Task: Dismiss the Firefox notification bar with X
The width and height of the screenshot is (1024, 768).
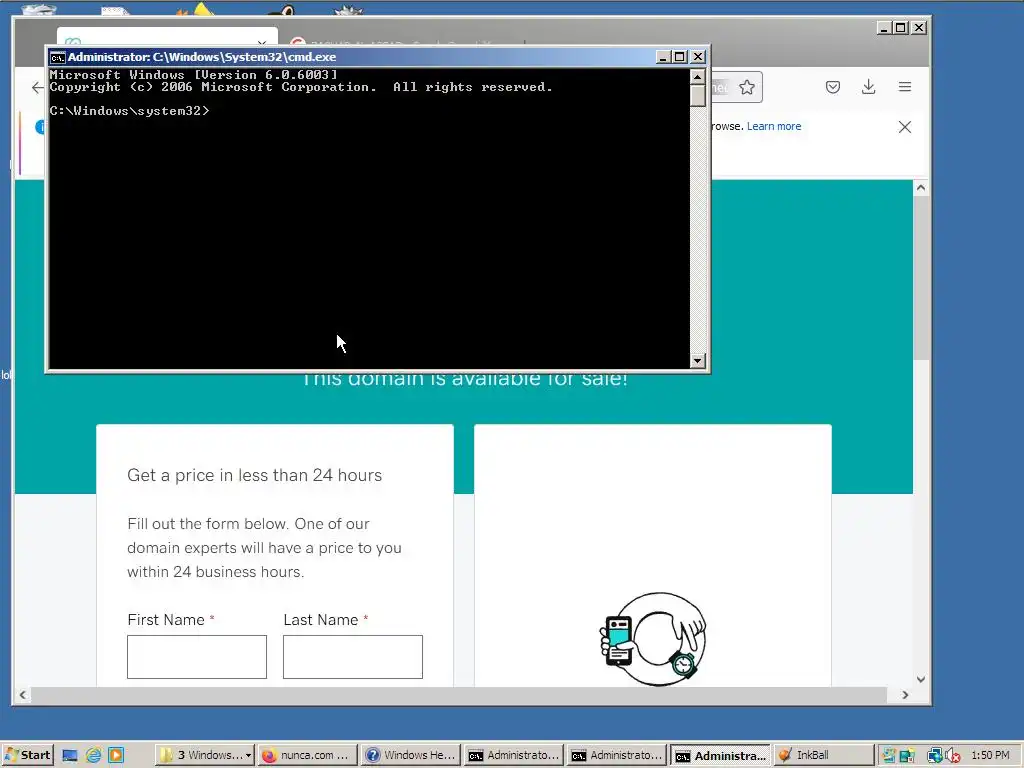Action: 904,127
